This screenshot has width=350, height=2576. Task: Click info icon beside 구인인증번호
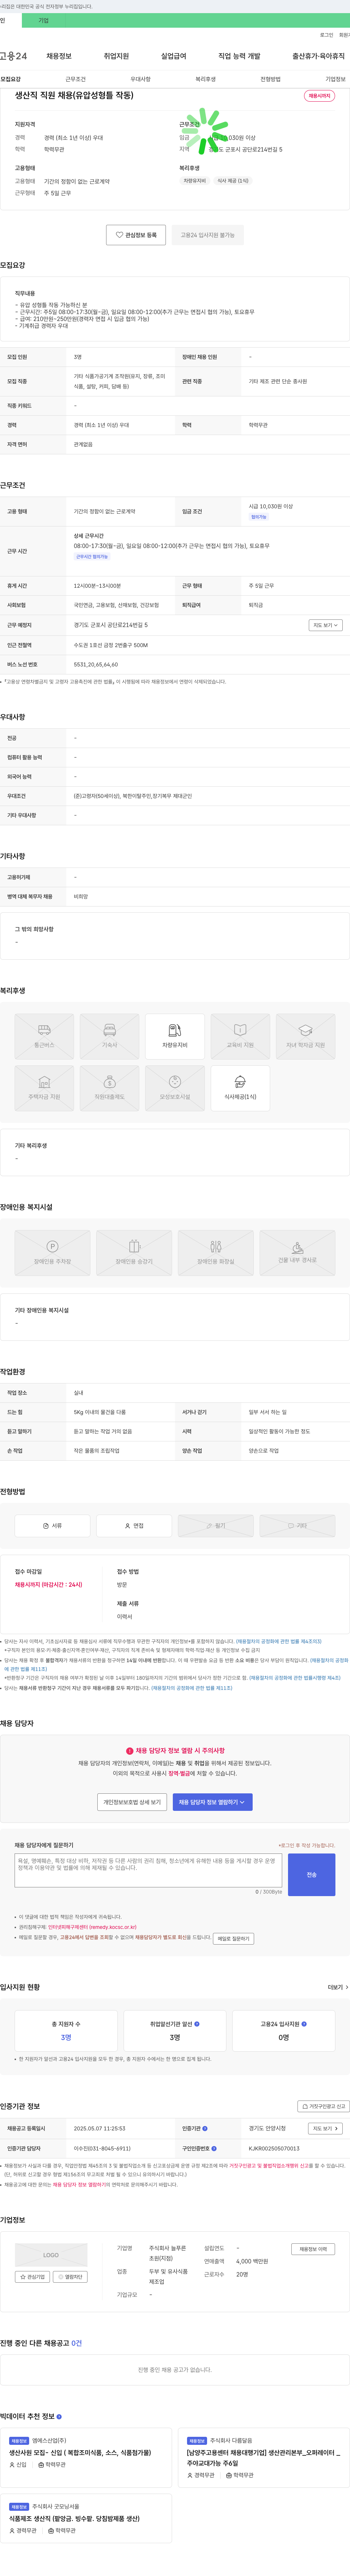click(x=214, y=2147)
